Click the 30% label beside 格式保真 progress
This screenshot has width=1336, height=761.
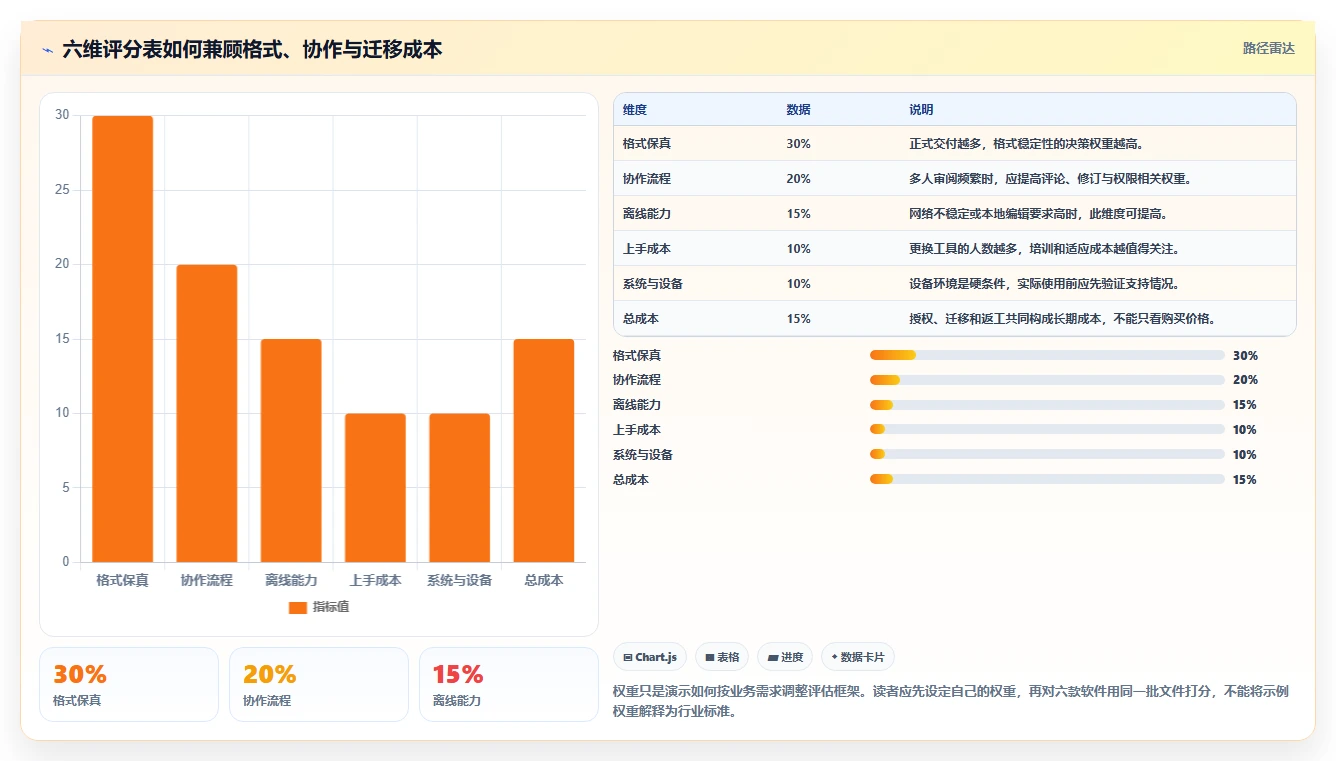pyautogui.click(x=1245, y=355)
